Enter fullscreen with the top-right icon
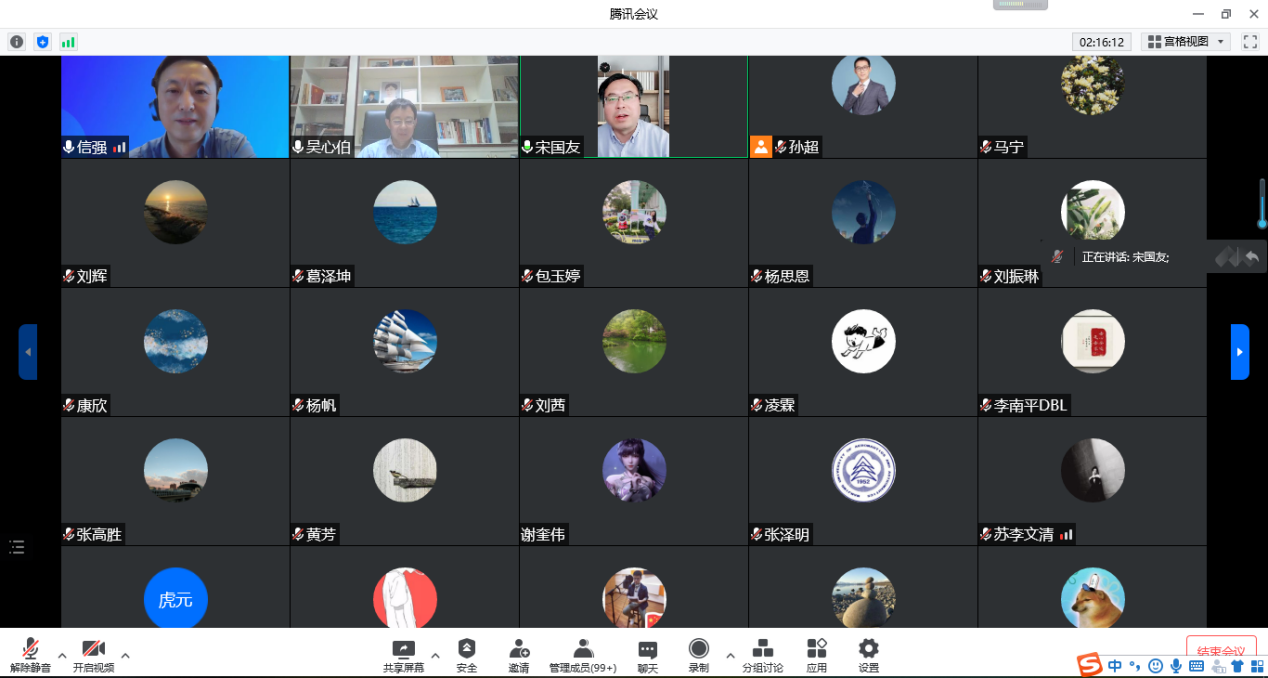 click(1250, 42)
